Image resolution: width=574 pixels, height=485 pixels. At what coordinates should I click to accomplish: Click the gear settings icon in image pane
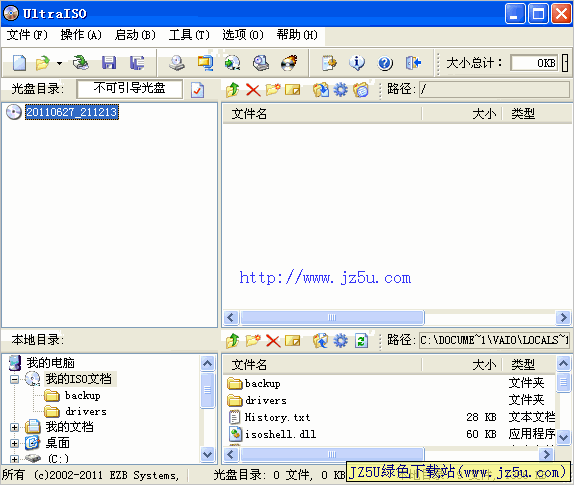point(340,89)
